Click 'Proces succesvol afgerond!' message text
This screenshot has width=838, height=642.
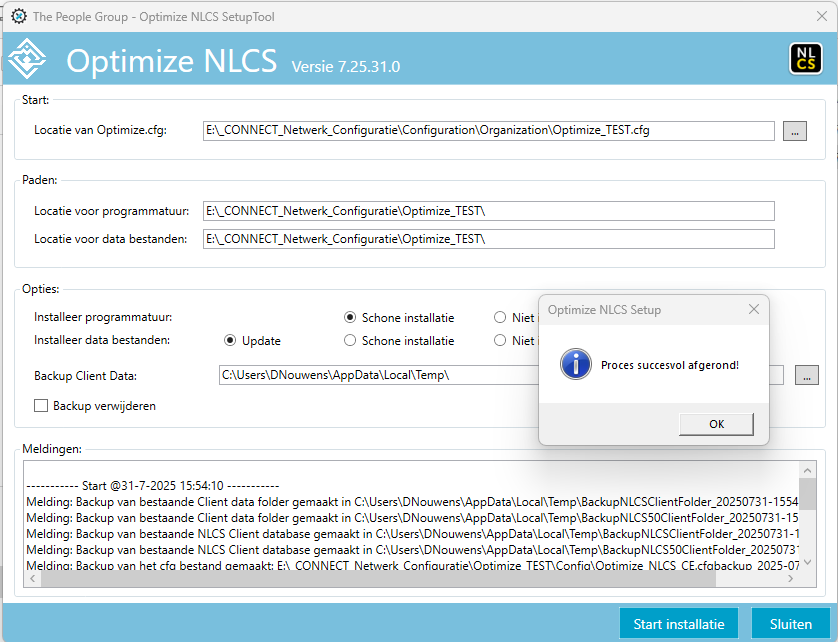(670, 365)
